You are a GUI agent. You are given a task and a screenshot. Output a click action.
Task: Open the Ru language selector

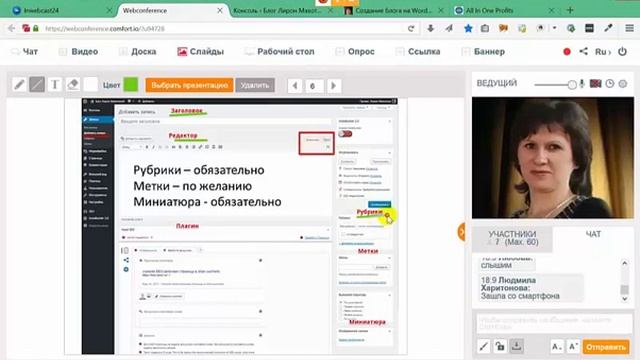603,52
